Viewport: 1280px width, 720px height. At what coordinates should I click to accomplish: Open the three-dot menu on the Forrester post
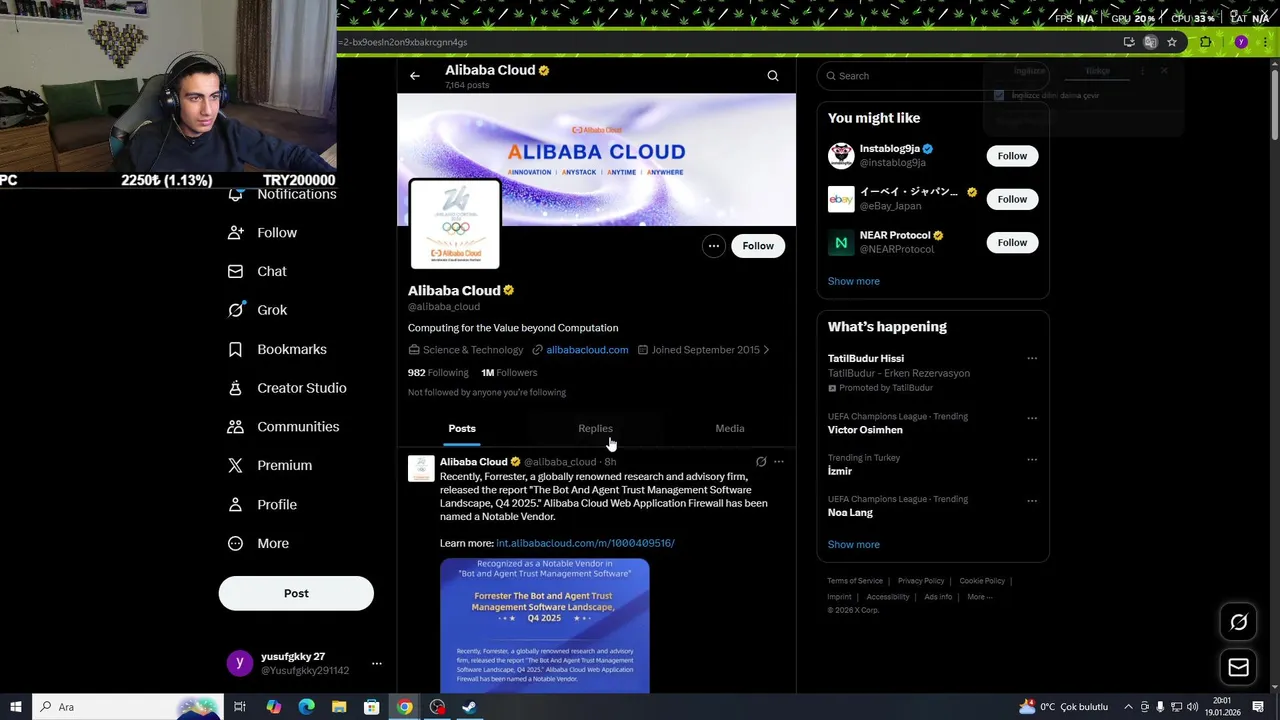tap(779, 462)
